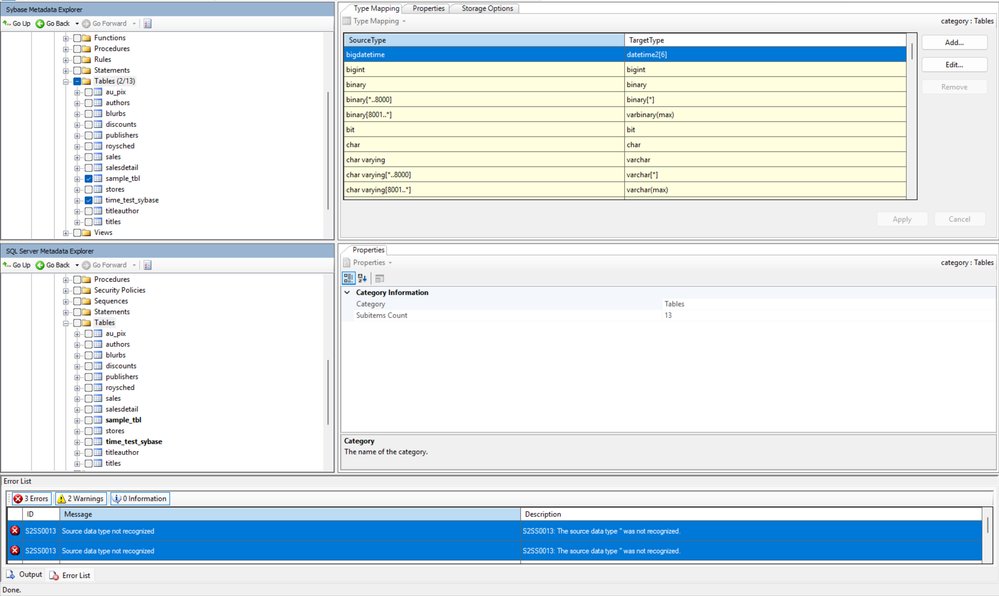Check the checkbox for the authors table
This screenshot has height=596, width=999.
[x=88, y=102]
